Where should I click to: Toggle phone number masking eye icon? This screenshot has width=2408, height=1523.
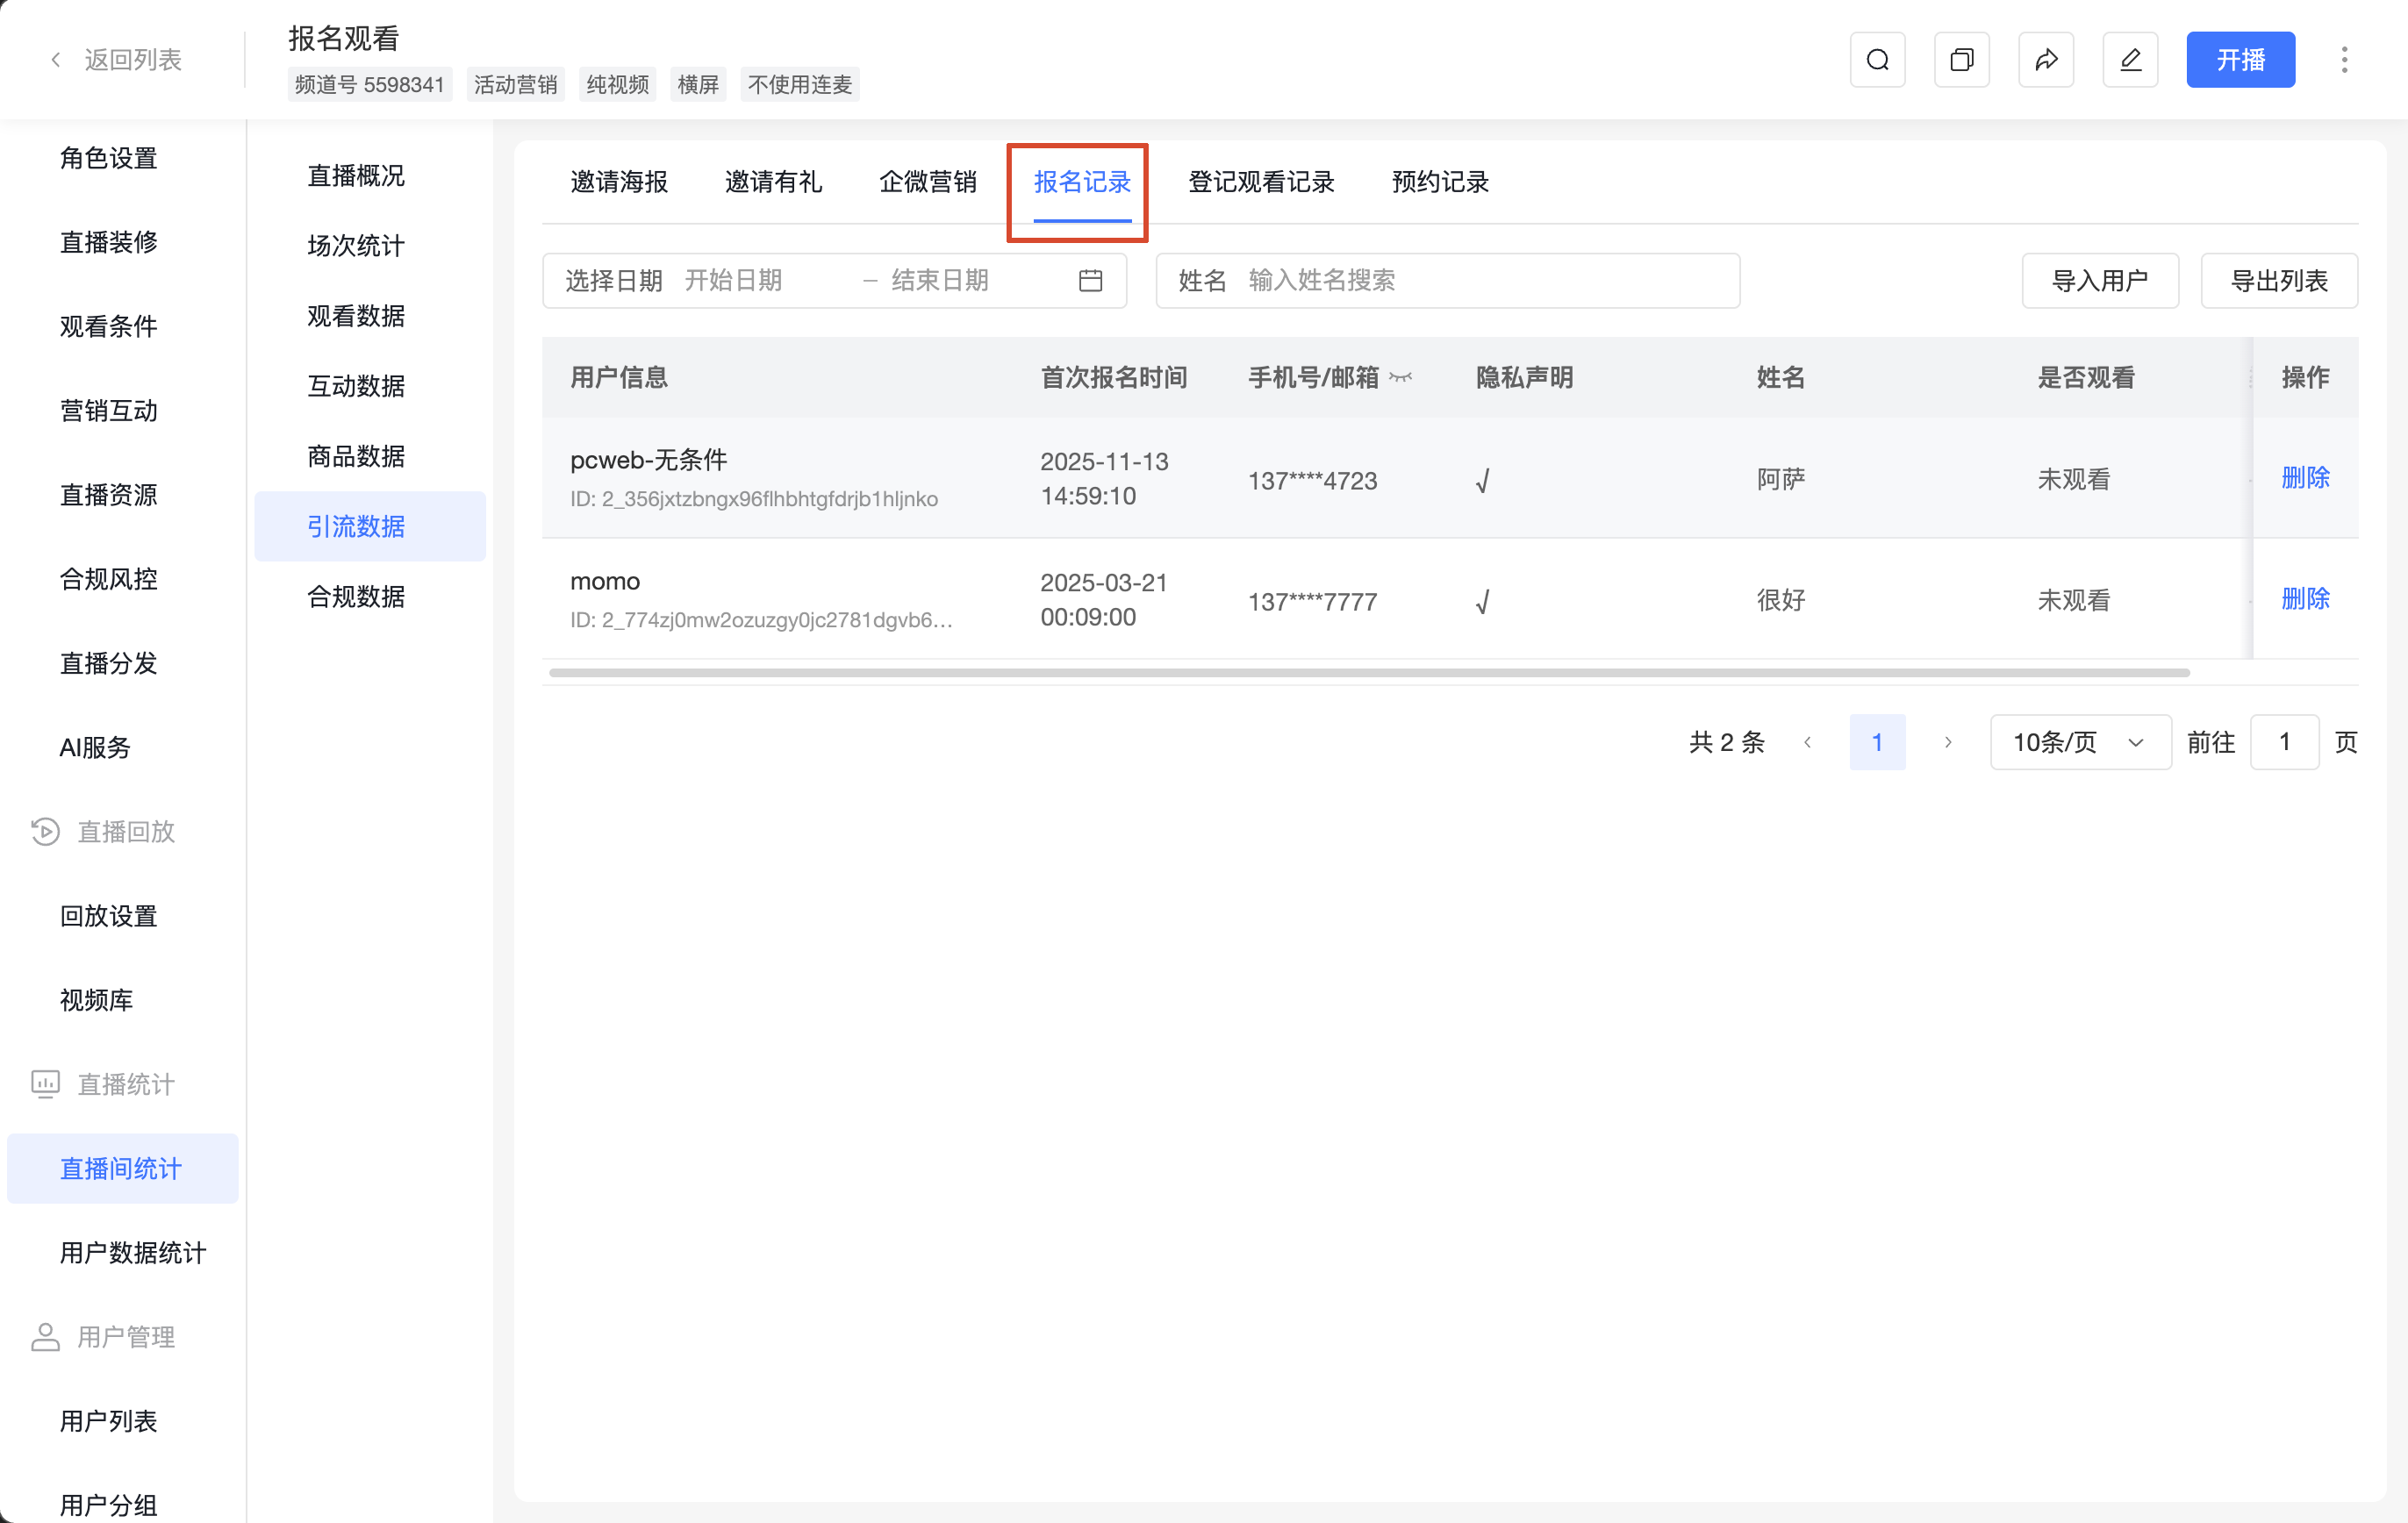[x=1400, y=378]
